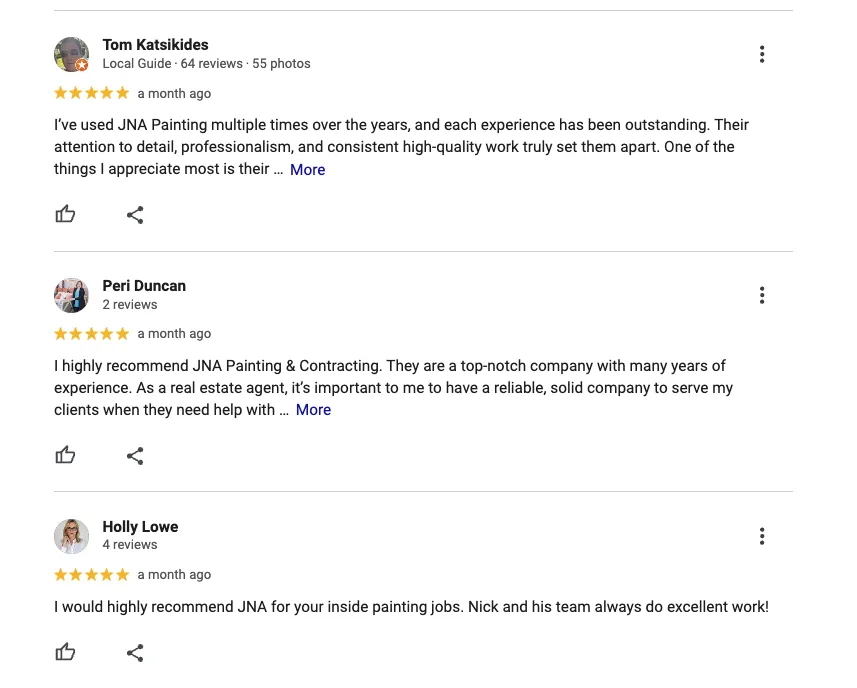Image resolution: width=857 pixels, height=688 pixels.
Task: Open Peri Duncan's profile name link
Action: (144, 286)
